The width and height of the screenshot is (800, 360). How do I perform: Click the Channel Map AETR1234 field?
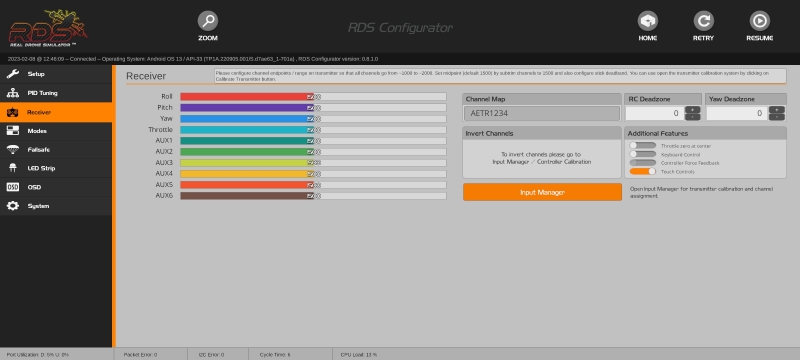(542, 113)
